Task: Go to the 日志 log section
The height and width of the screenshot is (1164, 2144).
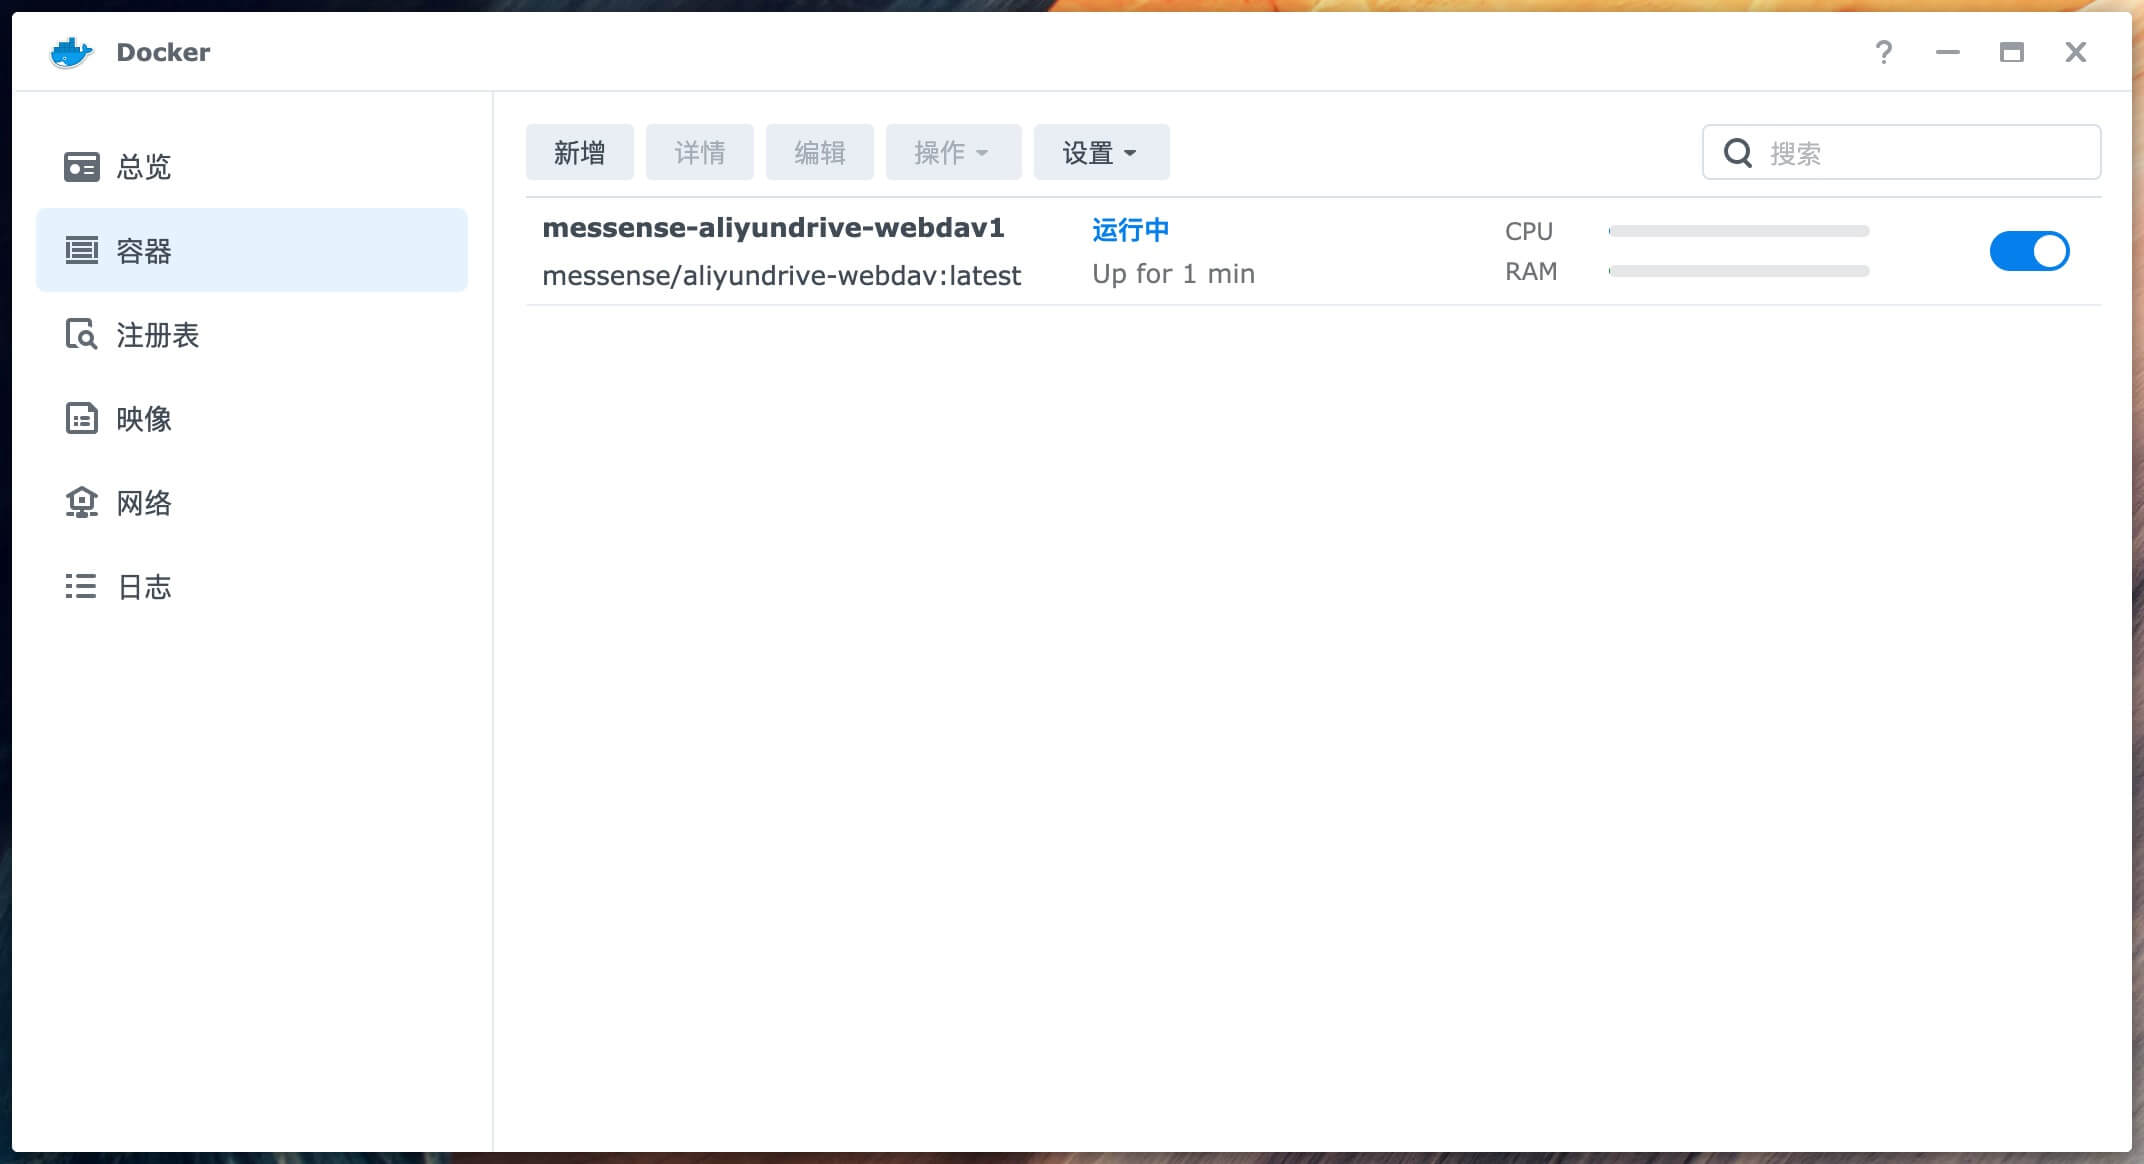Action: click(144, 587)
